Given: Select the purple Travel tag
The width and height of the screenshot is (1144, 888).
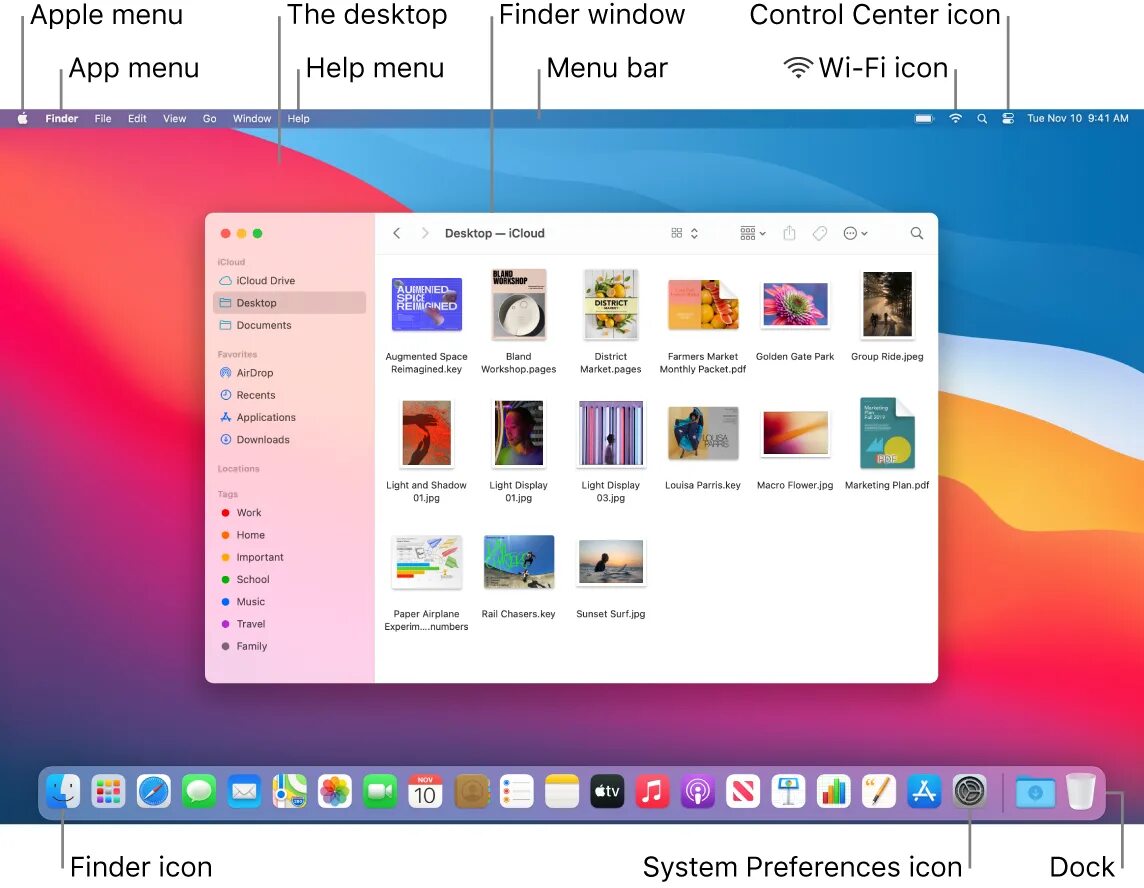Looking at the screenshot, I should pyautogui.click(x=290, y=624).
